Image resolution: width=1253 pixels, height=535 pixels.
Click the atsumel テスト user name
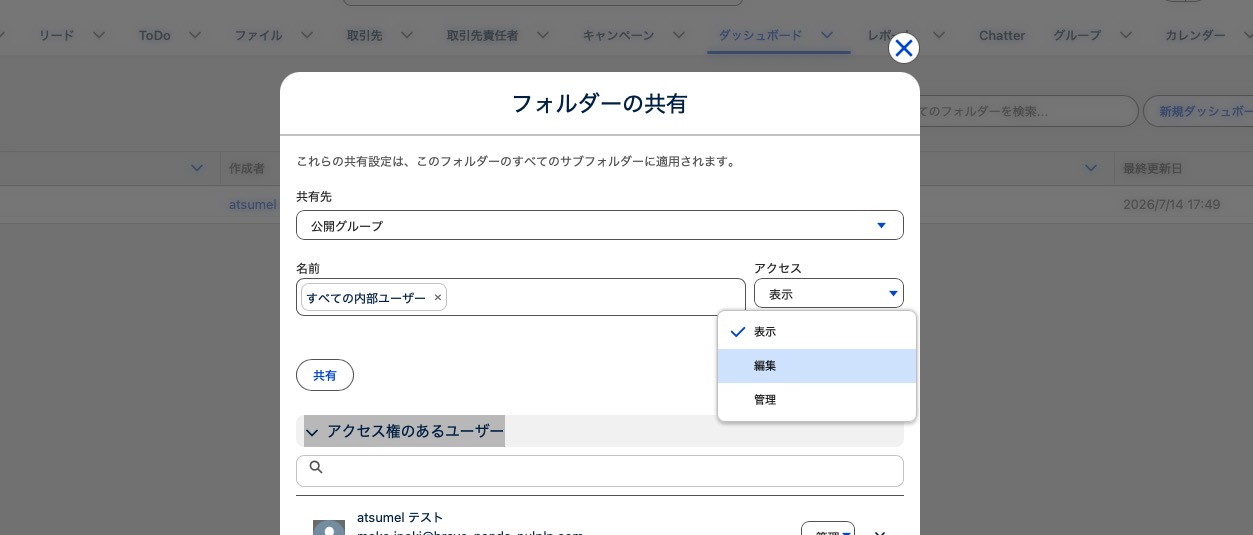(x=400, y=517)
